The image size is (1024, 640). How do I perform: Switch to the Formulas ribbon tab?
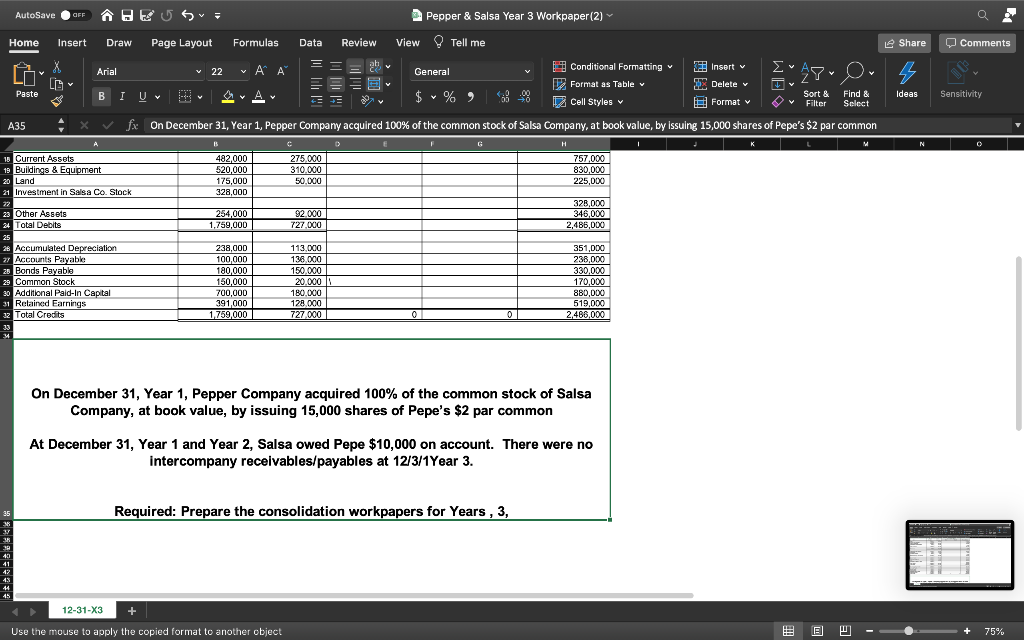[255, 42]
